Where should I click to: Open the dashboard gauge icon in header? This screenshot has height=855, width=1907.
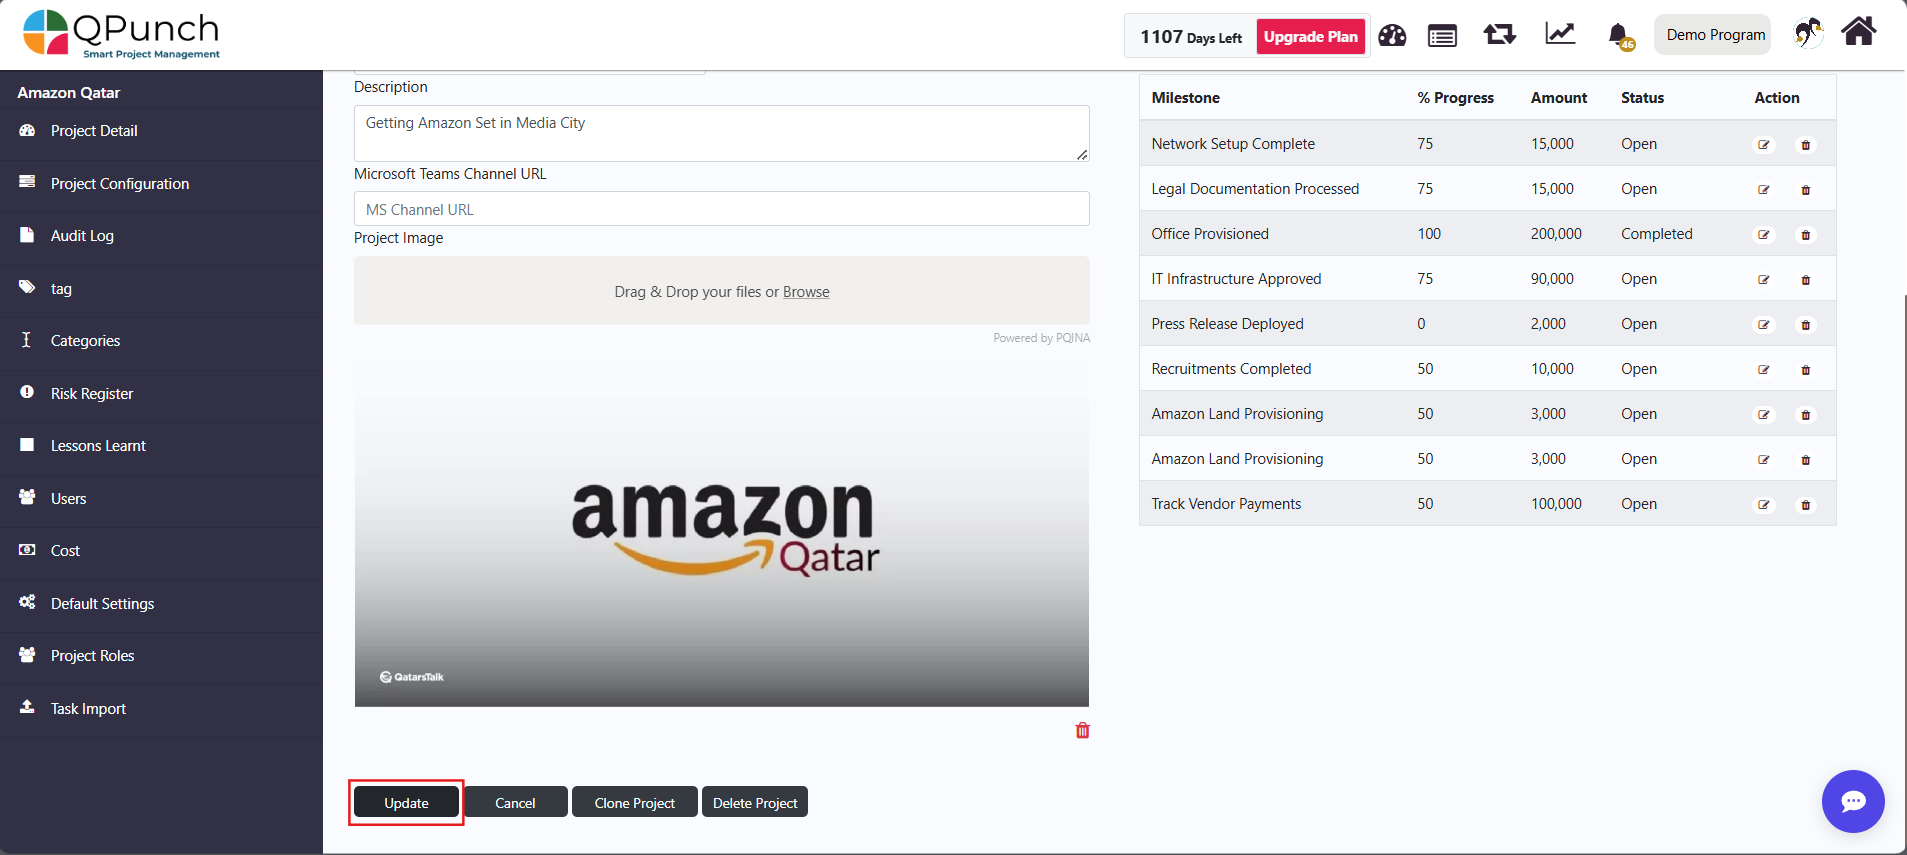click(x=1392, y=36)
